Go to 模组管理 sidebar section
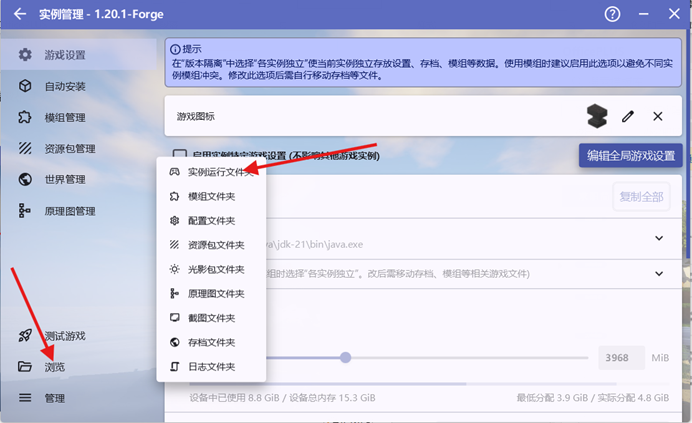This screenshot has height=423, width=692. click(x=64, y=117)
